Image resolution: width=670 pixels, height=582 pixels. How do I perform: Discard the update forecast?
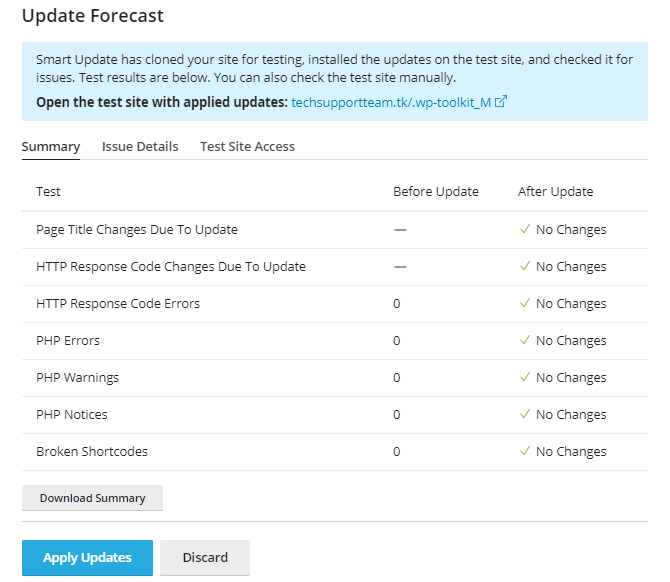[x=205, y=558]
